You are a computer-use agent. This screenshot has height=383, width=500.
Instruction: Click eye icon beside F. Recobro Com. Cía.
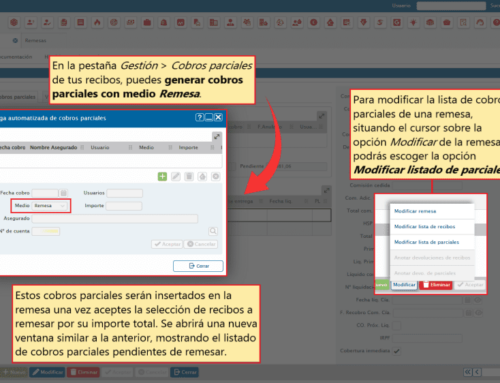pos(478,313)
